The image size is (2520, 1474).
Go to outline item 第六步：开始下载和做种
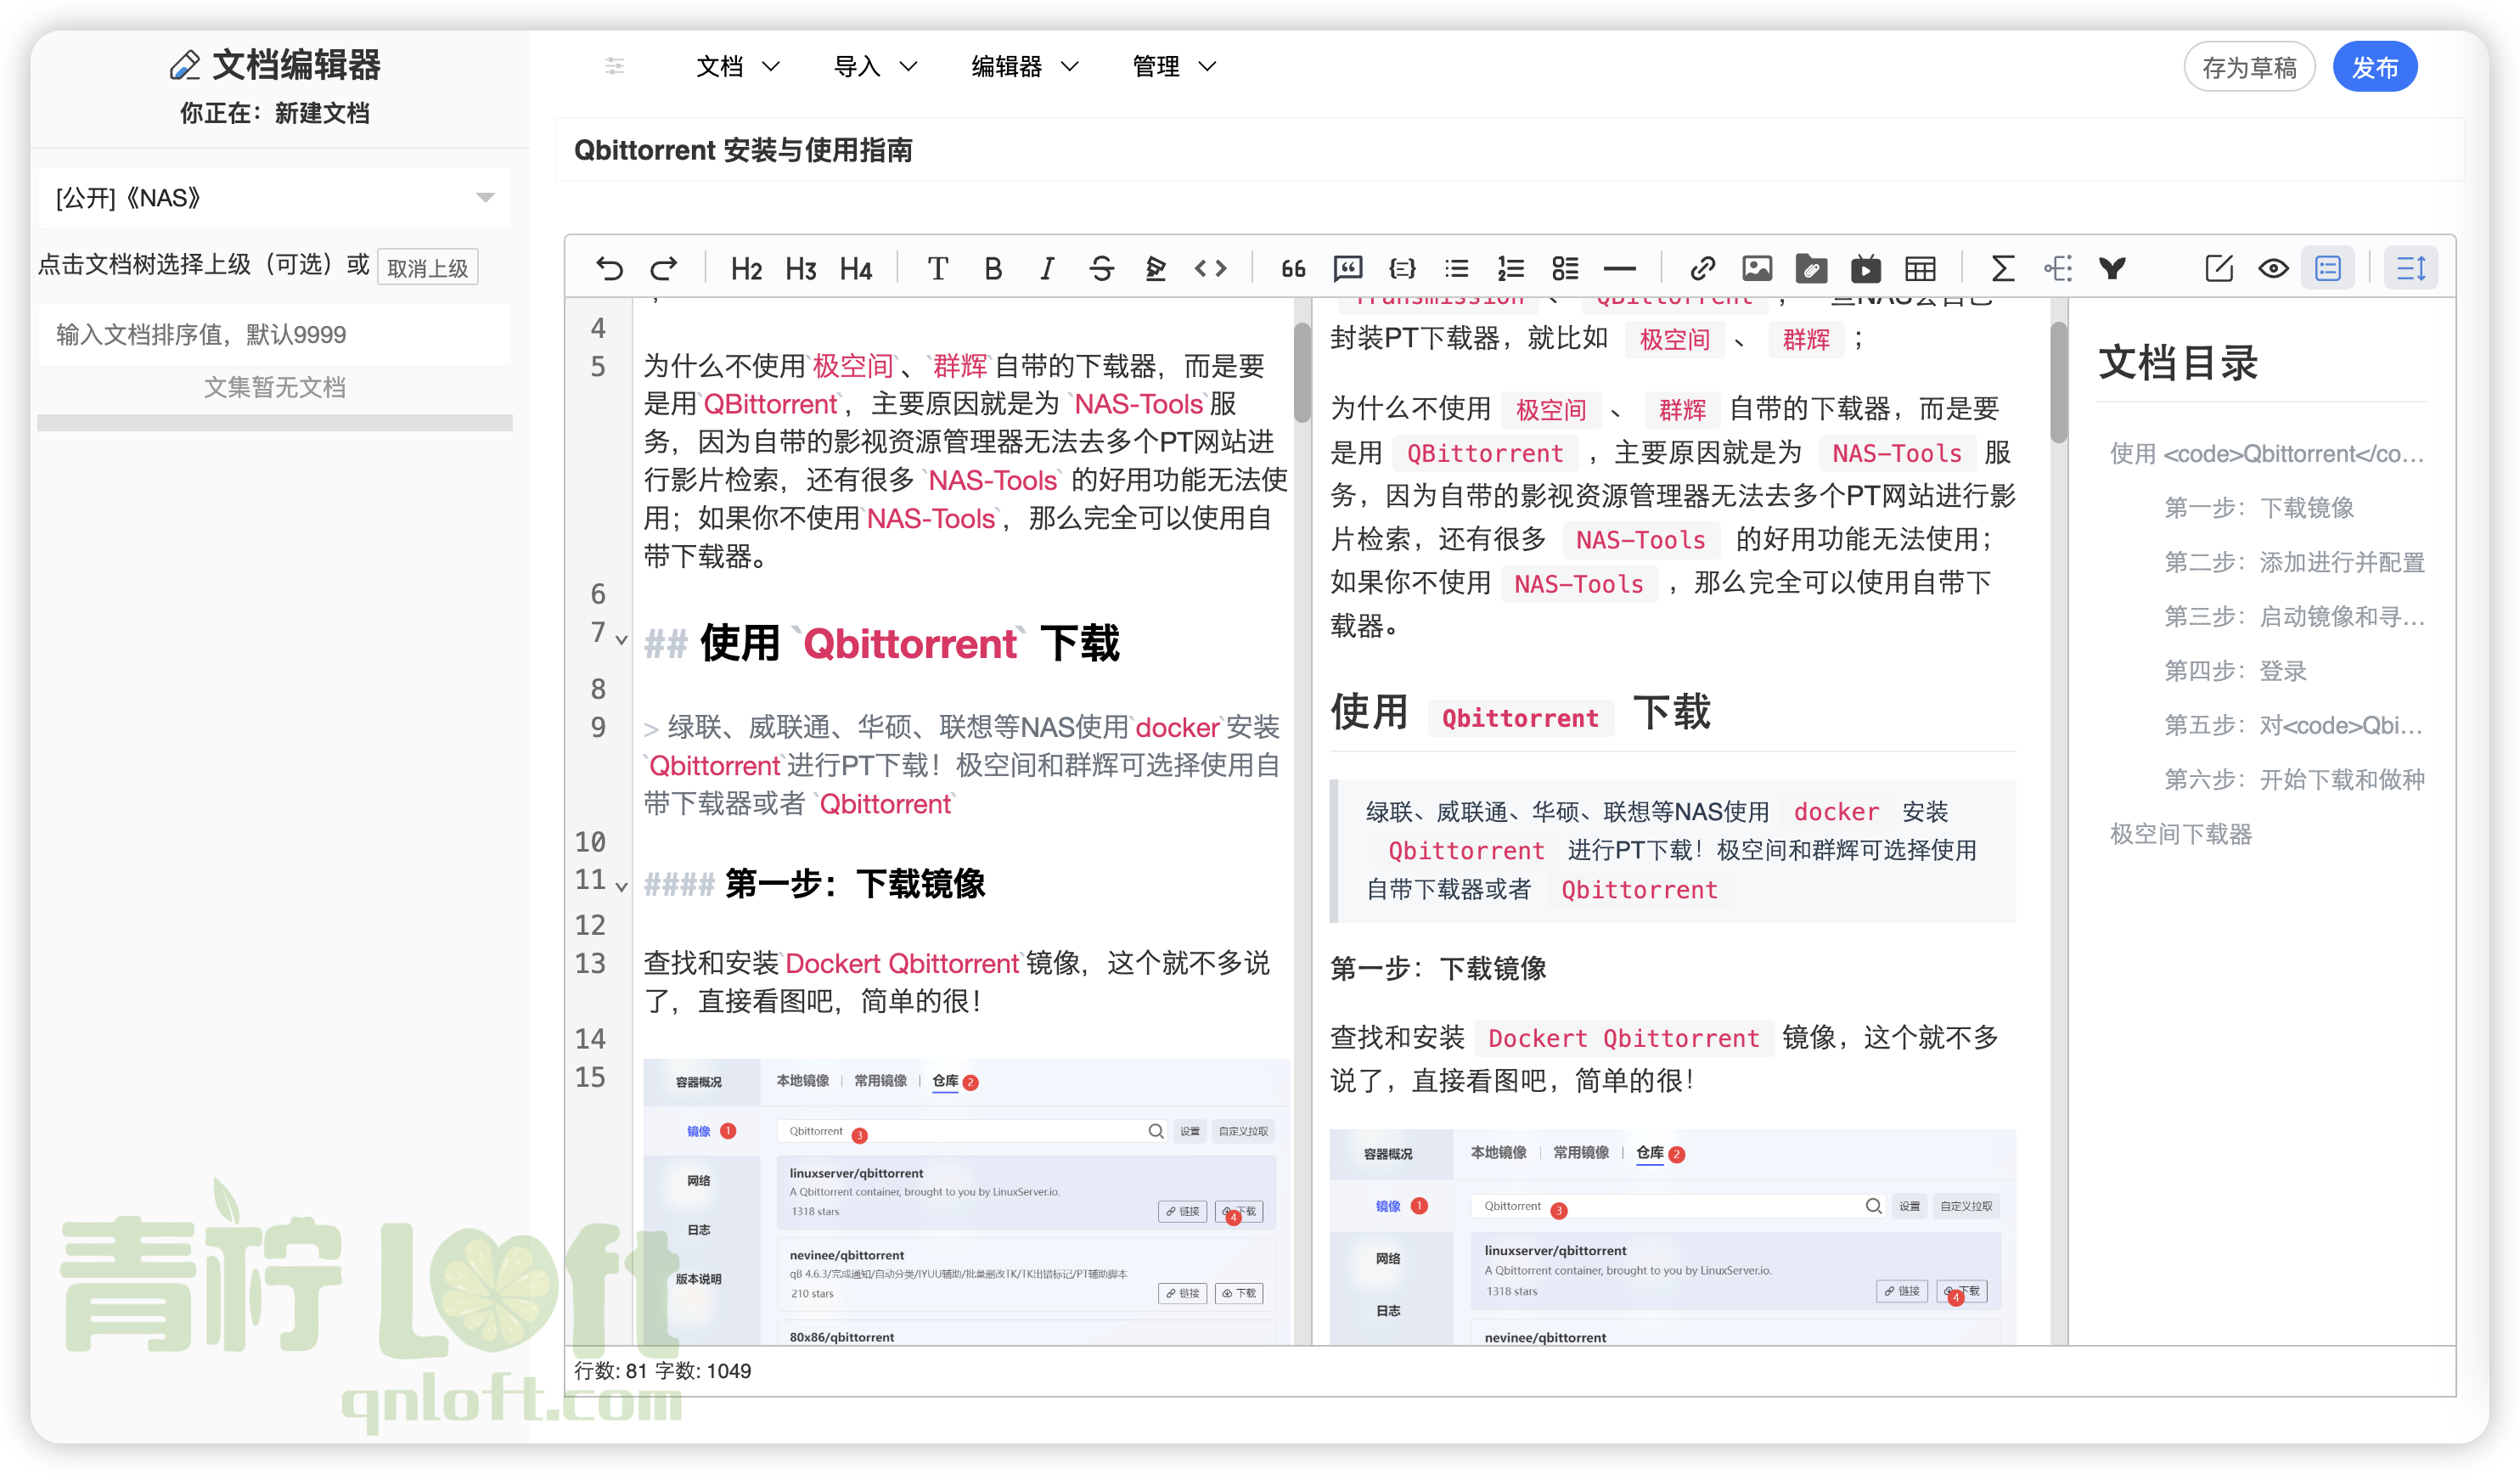point(2295,779)
